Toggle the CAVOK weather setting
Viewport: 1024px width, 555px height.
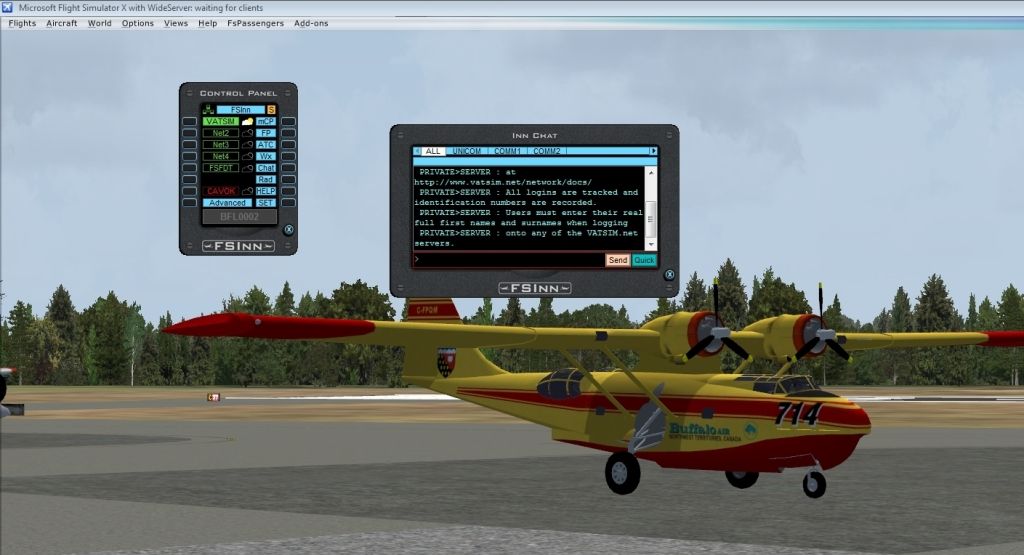click(x=221, y=191)
